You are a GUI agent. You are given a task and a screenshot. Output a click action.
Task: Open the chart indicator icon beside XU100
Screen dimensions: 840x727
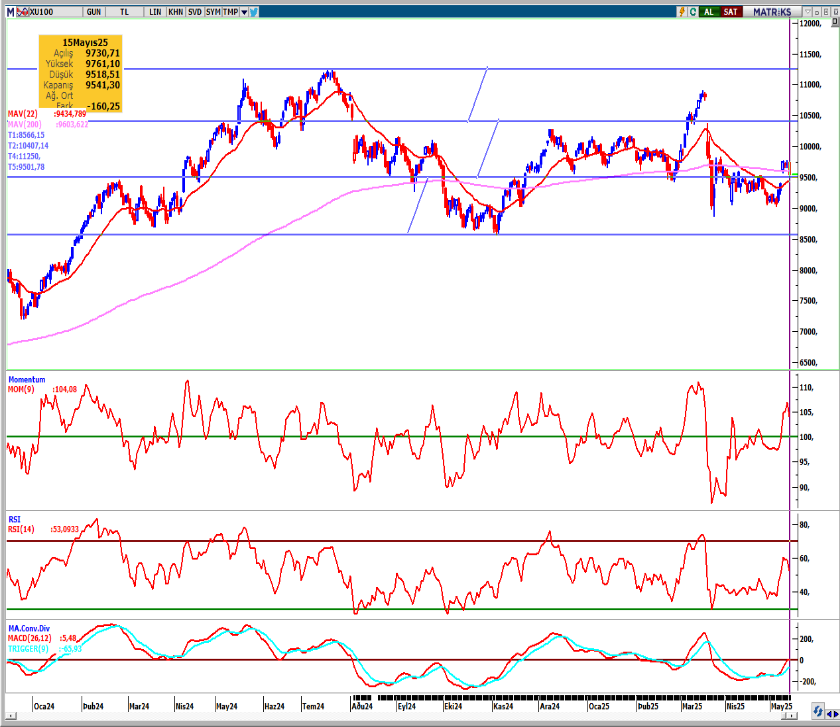pyautogui.click(x=22, y=12)
